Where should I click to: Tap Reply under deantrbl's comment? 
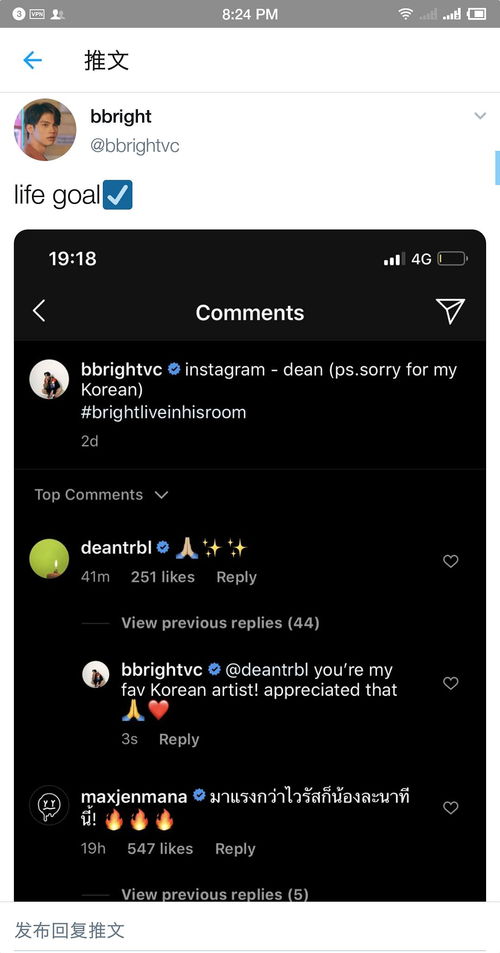click(x=236, y=577)
